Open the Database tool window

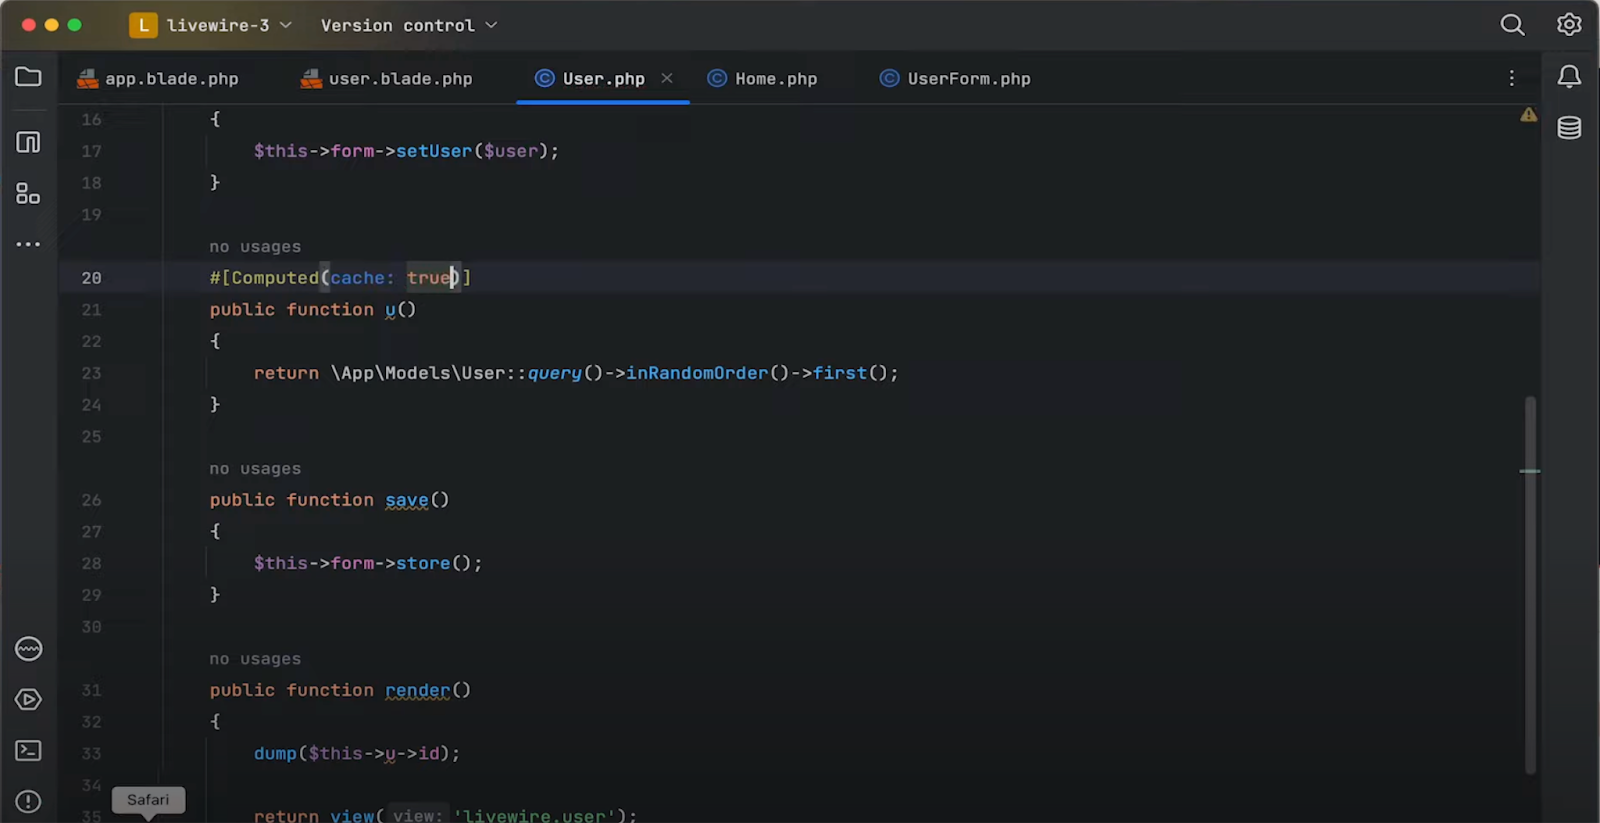click(x=1569, y=128)
